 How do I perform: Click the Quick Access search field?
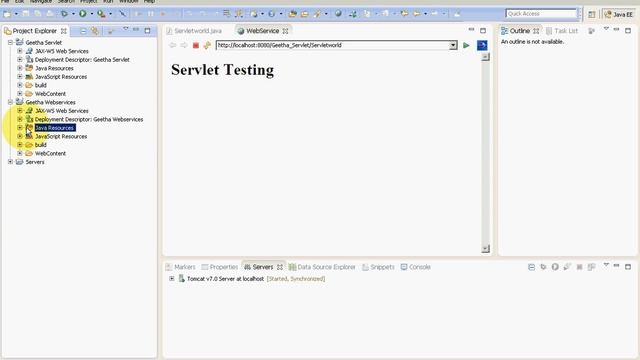(x=541, y=14)
